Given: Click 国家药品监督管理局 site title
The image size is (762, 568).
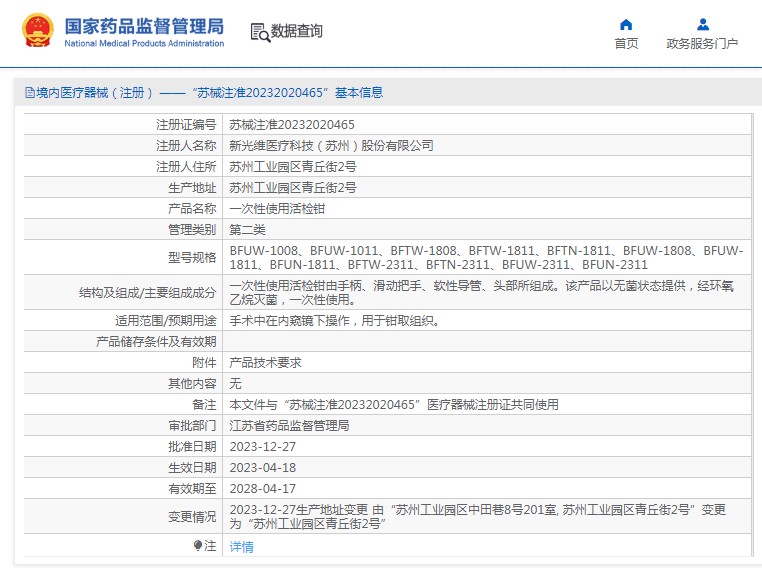Looking at the screenshot, I should (x=144, y=26).
